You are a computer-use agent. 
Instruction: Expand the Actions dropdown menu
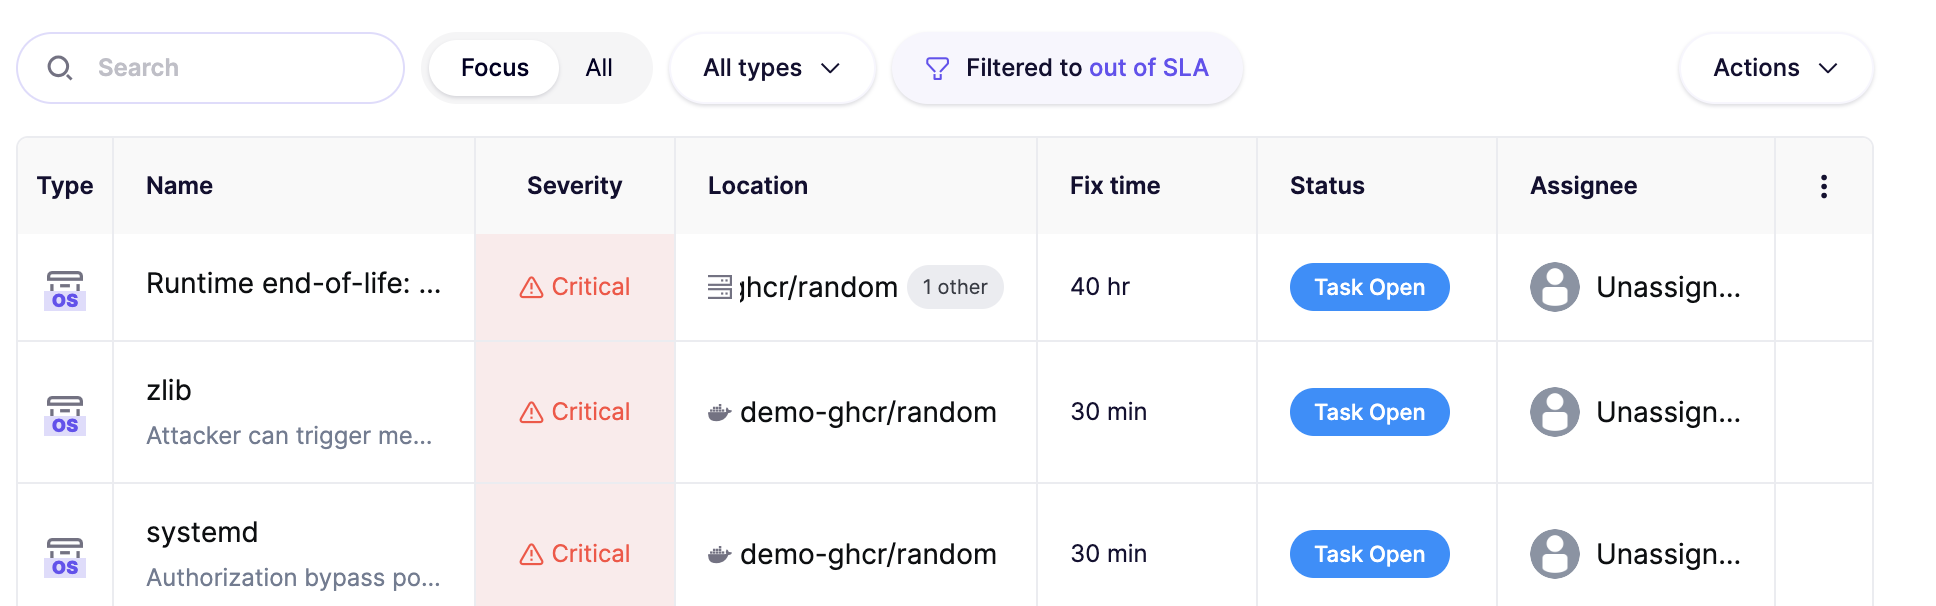click(x=1776, y=68)
